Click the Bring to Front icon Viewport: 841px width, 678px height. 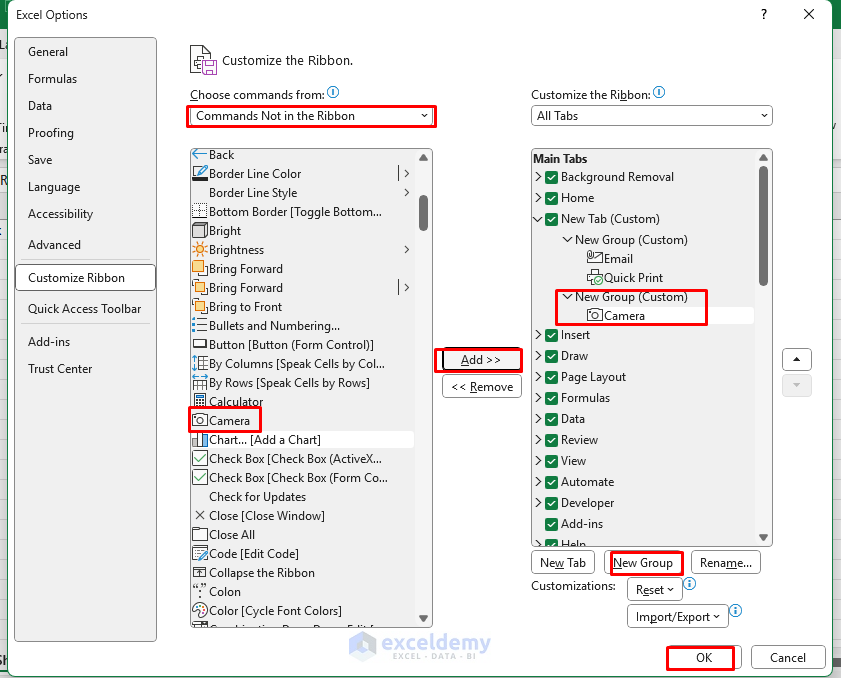[200, 306]
